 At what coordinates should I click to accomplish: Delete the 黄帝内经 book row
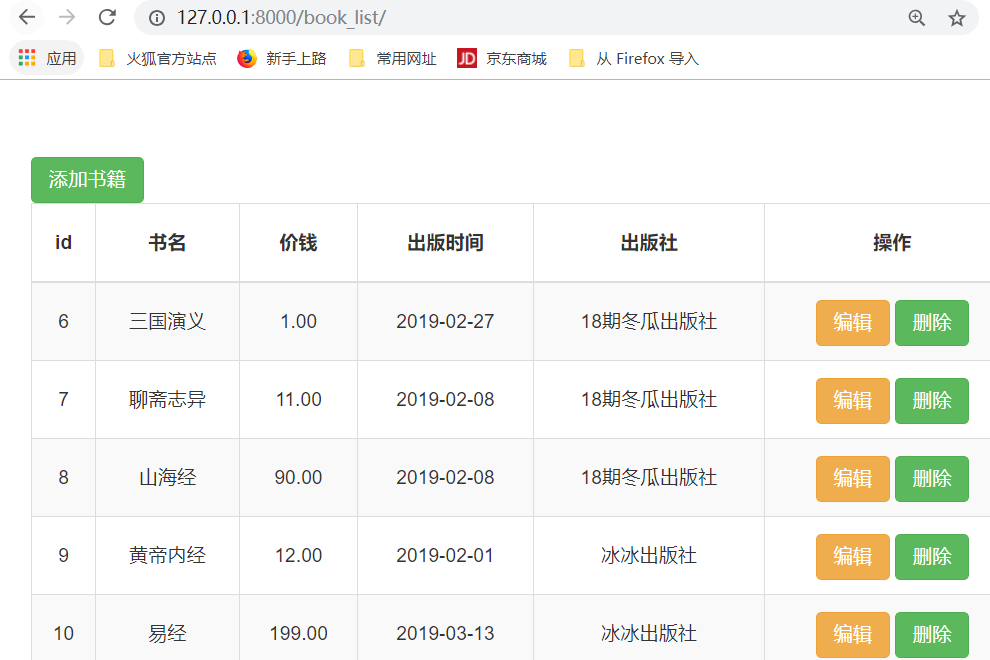click(x=932, y=556)
